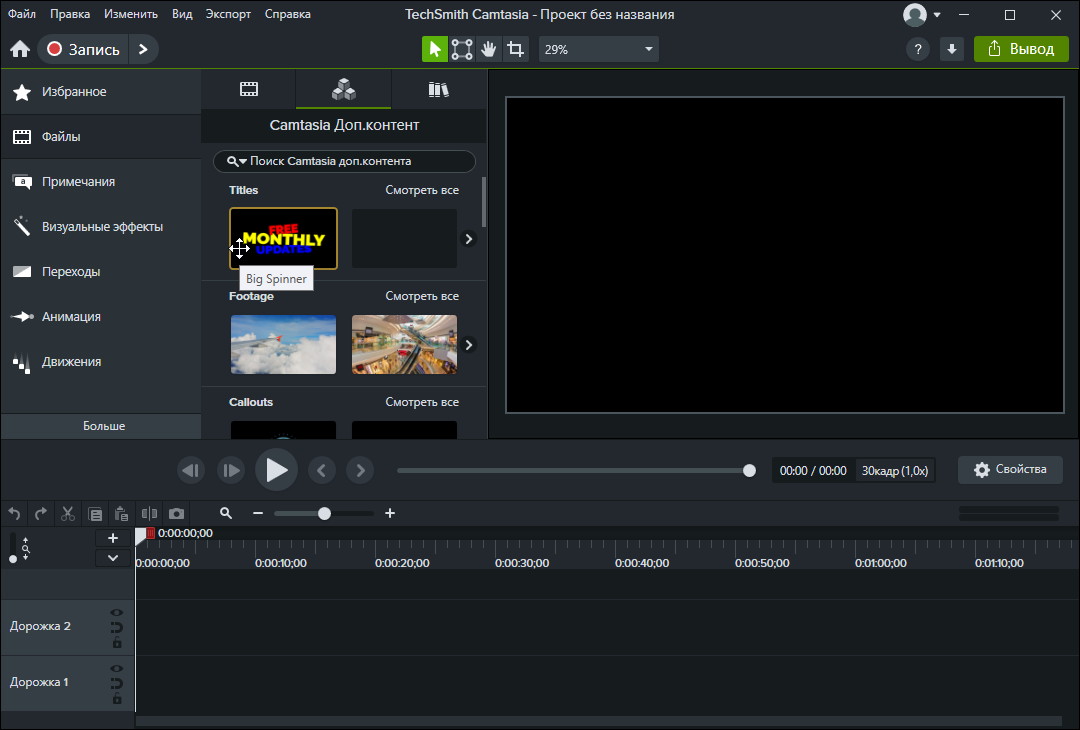Click the timeline zoom magnifier icon

226,513
